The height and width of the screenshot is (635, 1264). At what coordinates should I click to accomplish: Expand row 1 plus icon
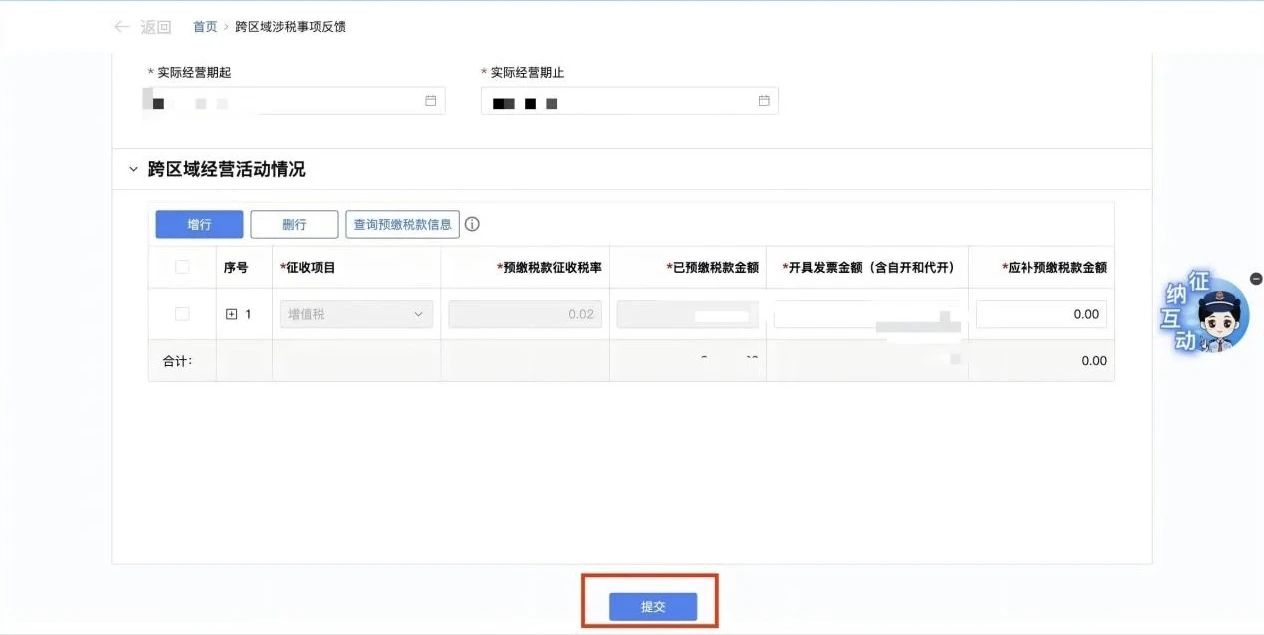click(232, 314)
